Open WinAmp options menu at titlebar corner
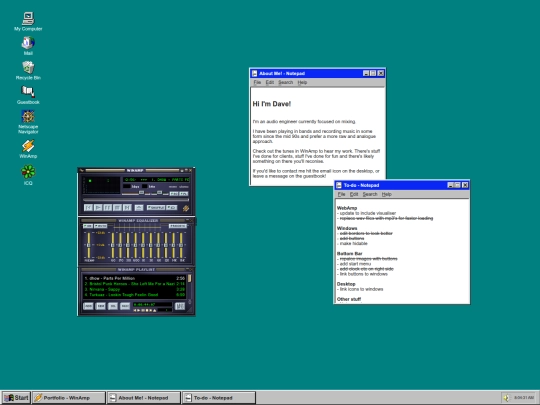This screenshot has width=540, height=405. 81,170
